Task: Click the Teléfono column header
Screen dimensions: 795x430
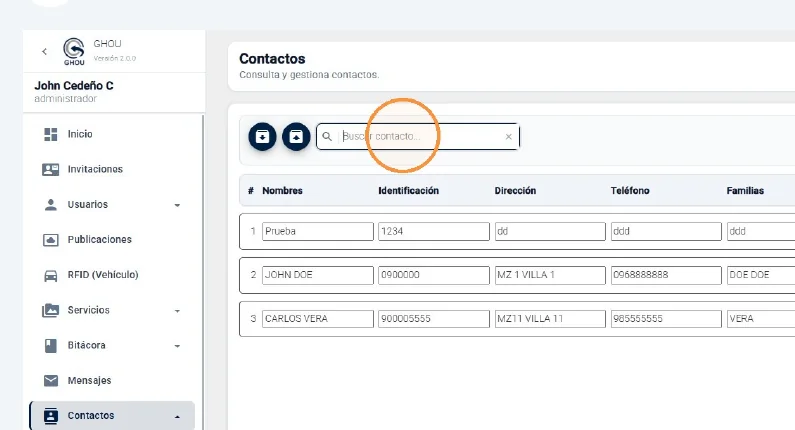Action: (630, 191)
